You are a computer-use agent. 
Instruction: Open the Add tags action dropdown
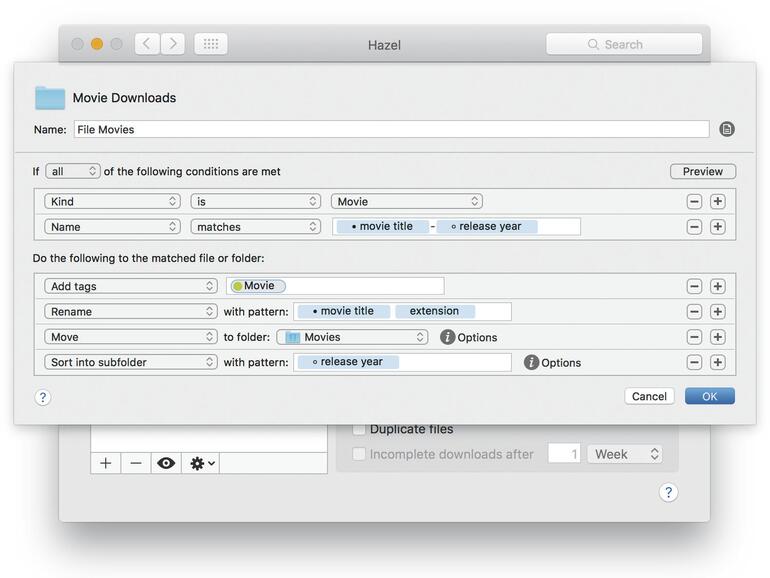point(131,286)
